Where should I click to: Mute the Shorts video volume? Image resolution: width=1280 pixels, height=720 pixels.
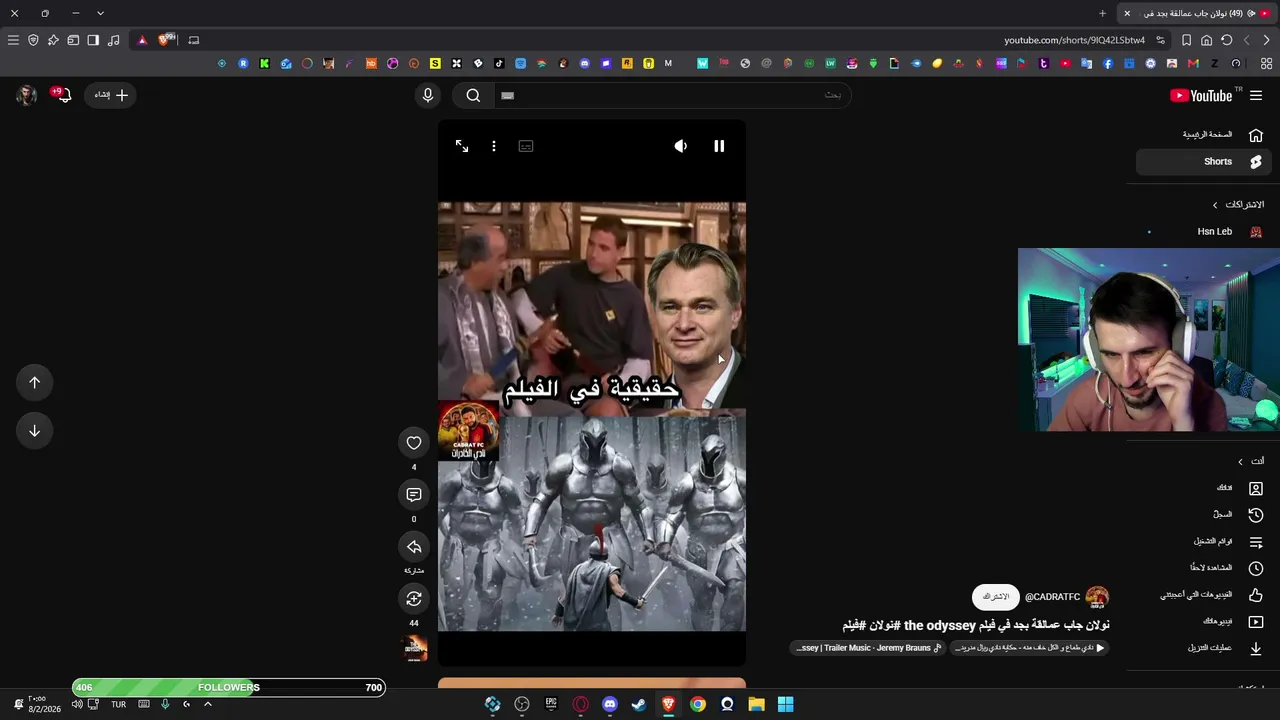click(x=681, y=146)
